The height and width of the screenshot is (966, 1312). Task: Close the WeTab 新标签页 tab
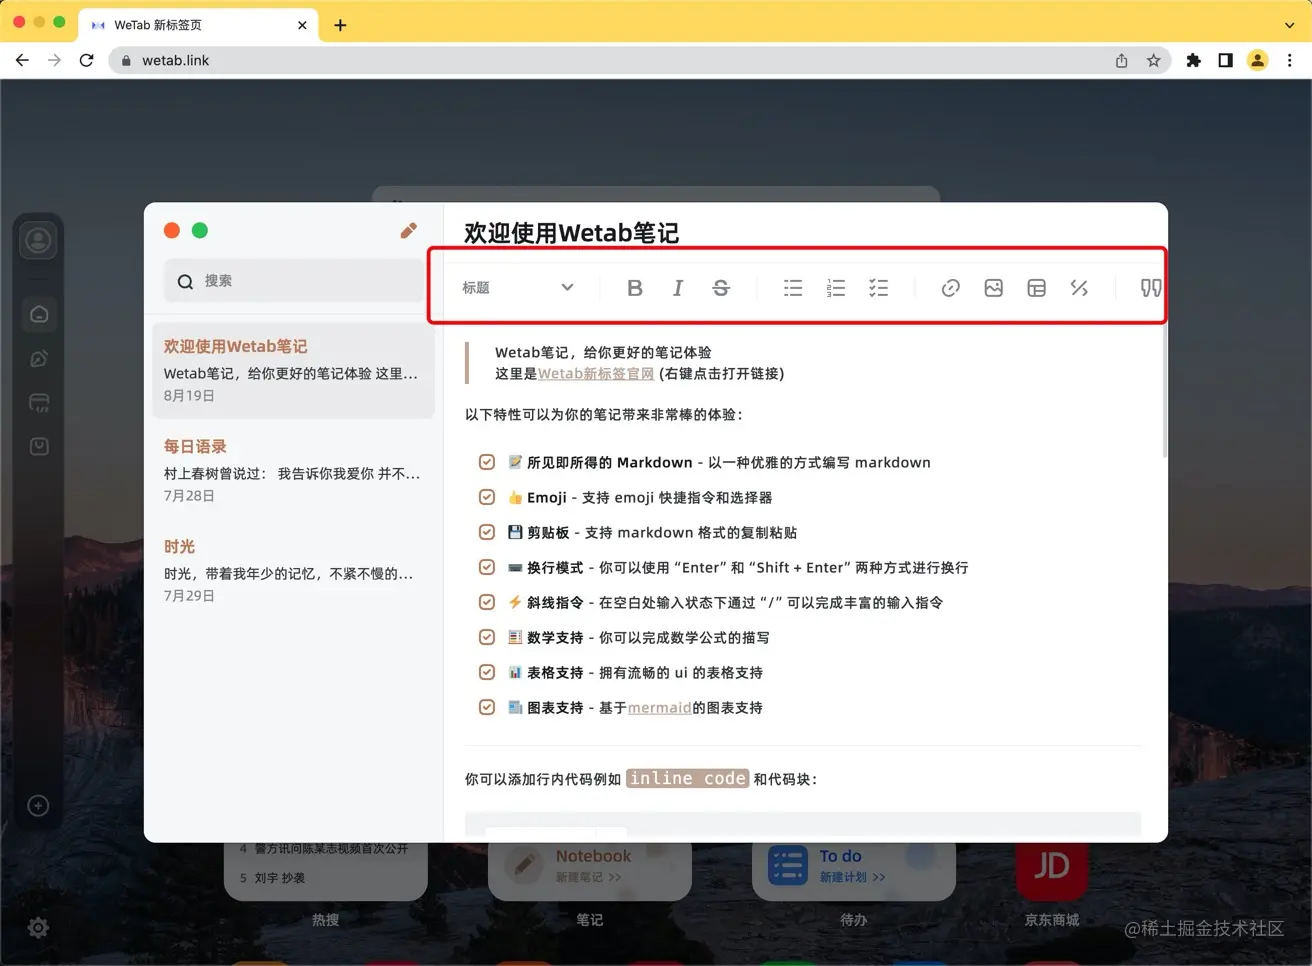[x=302, y=25]
